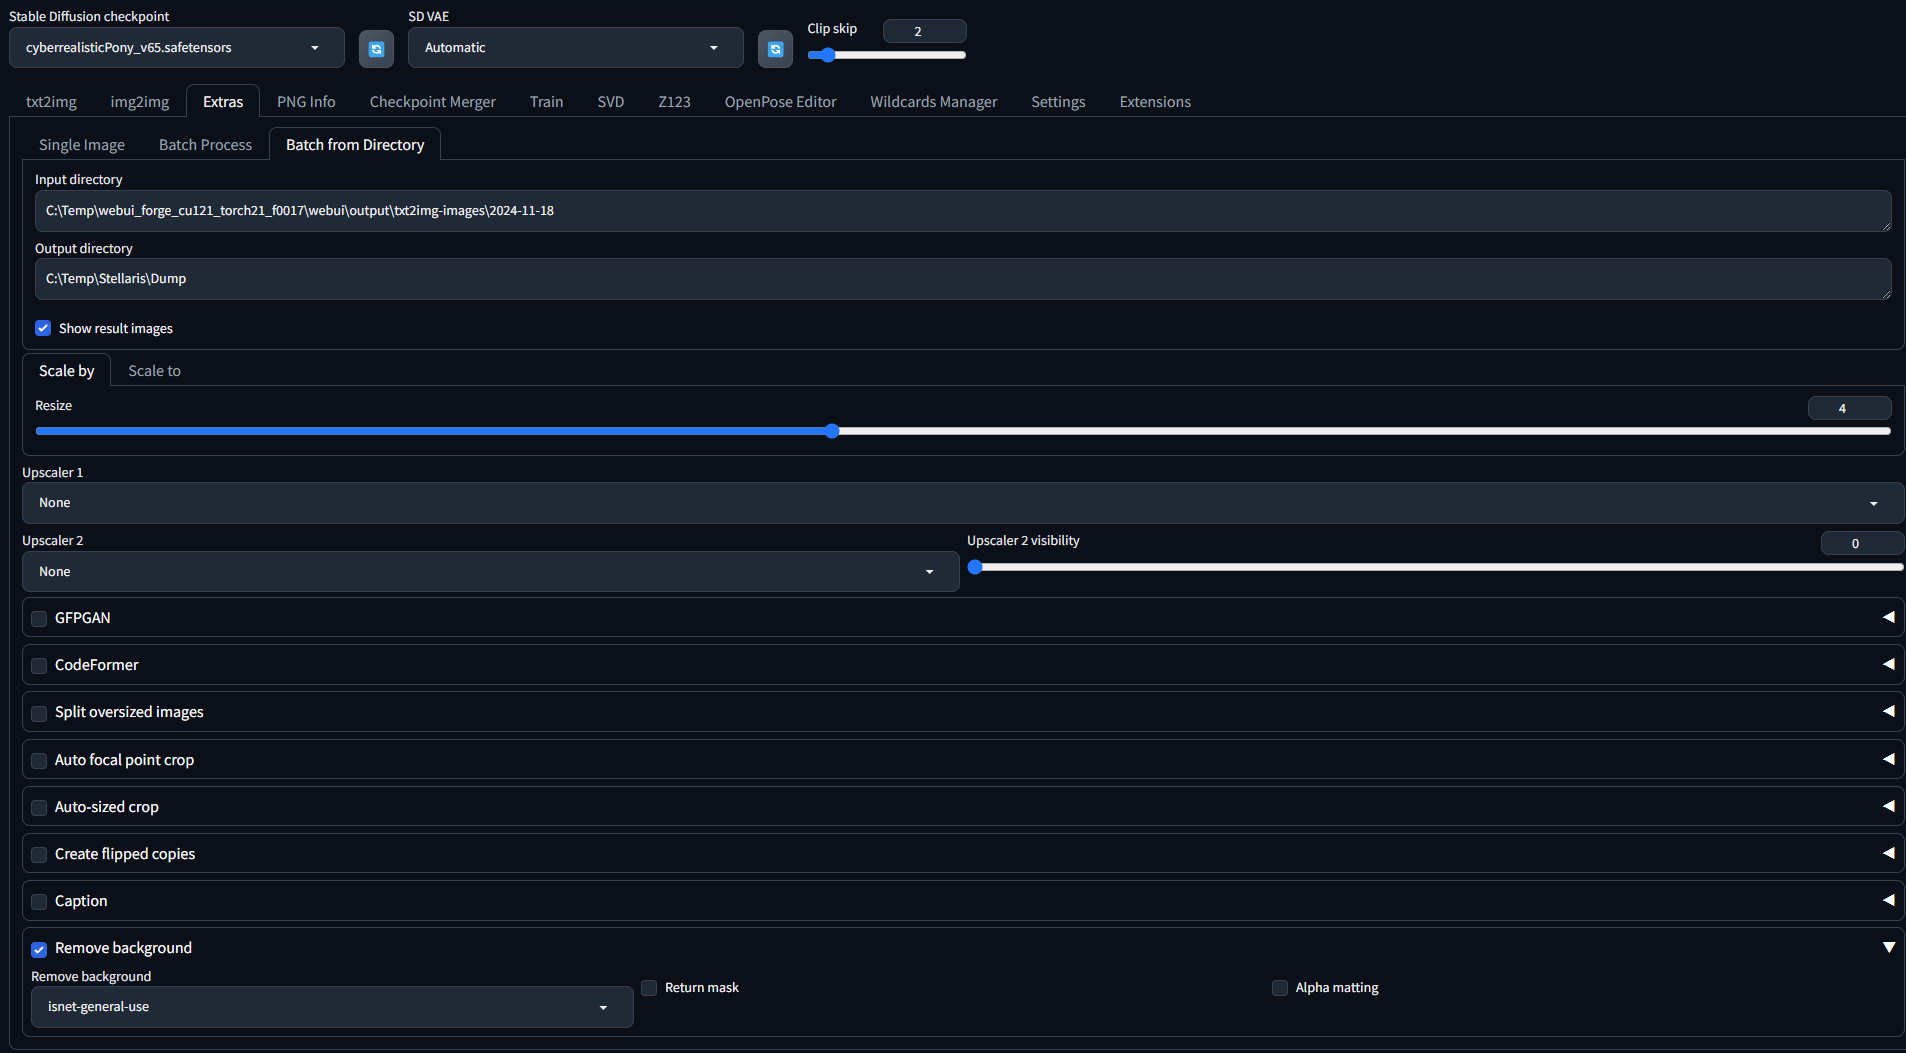Enable the GFPGAN checkbox
1906x1053 pixels.
tap(39, 618)
